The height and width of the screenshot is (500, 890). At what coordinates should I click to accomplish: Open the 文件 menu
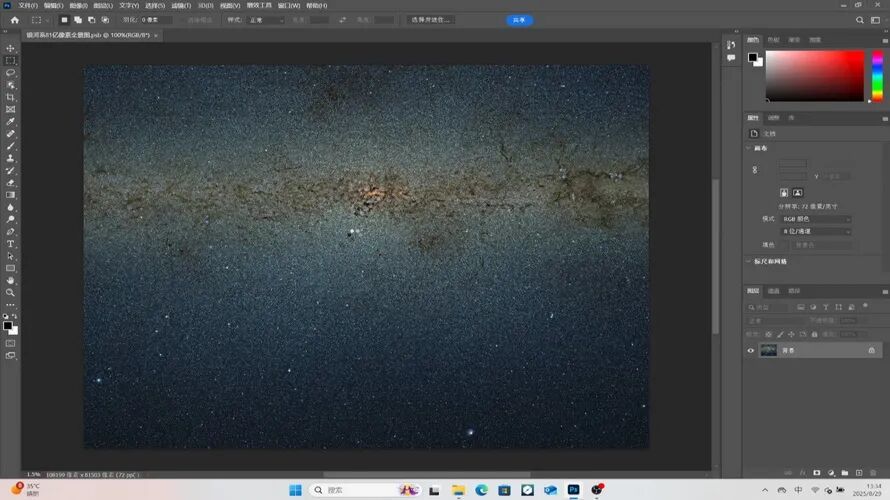(x=26, y=5)
